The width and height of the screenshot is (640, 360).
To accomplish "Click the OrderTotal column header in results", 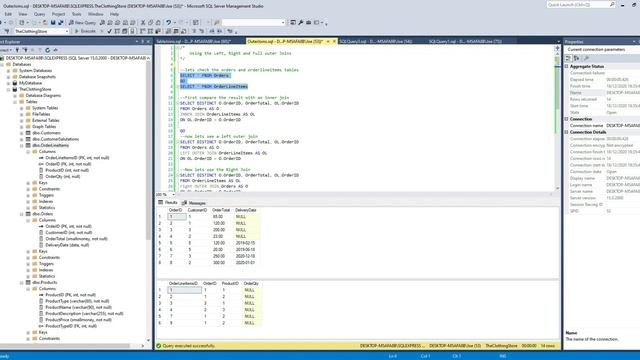I will tap(221, 210).
